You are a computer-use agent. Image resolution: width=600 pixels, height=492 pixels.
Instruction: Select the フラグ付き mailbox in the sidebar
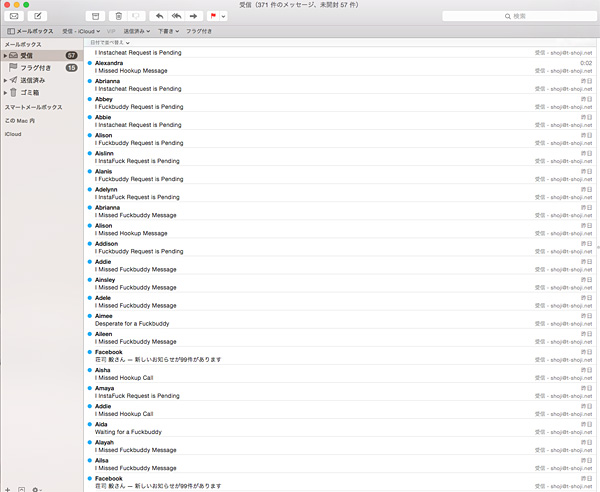pyautogui.click(x=42, y=68)
